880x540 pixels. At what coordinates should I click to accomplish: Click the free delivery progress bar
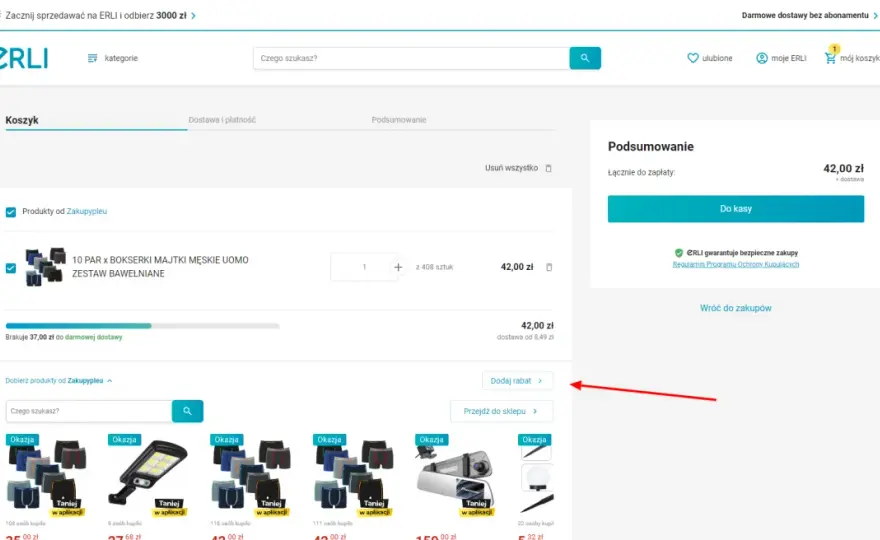(x=143, y=326)
